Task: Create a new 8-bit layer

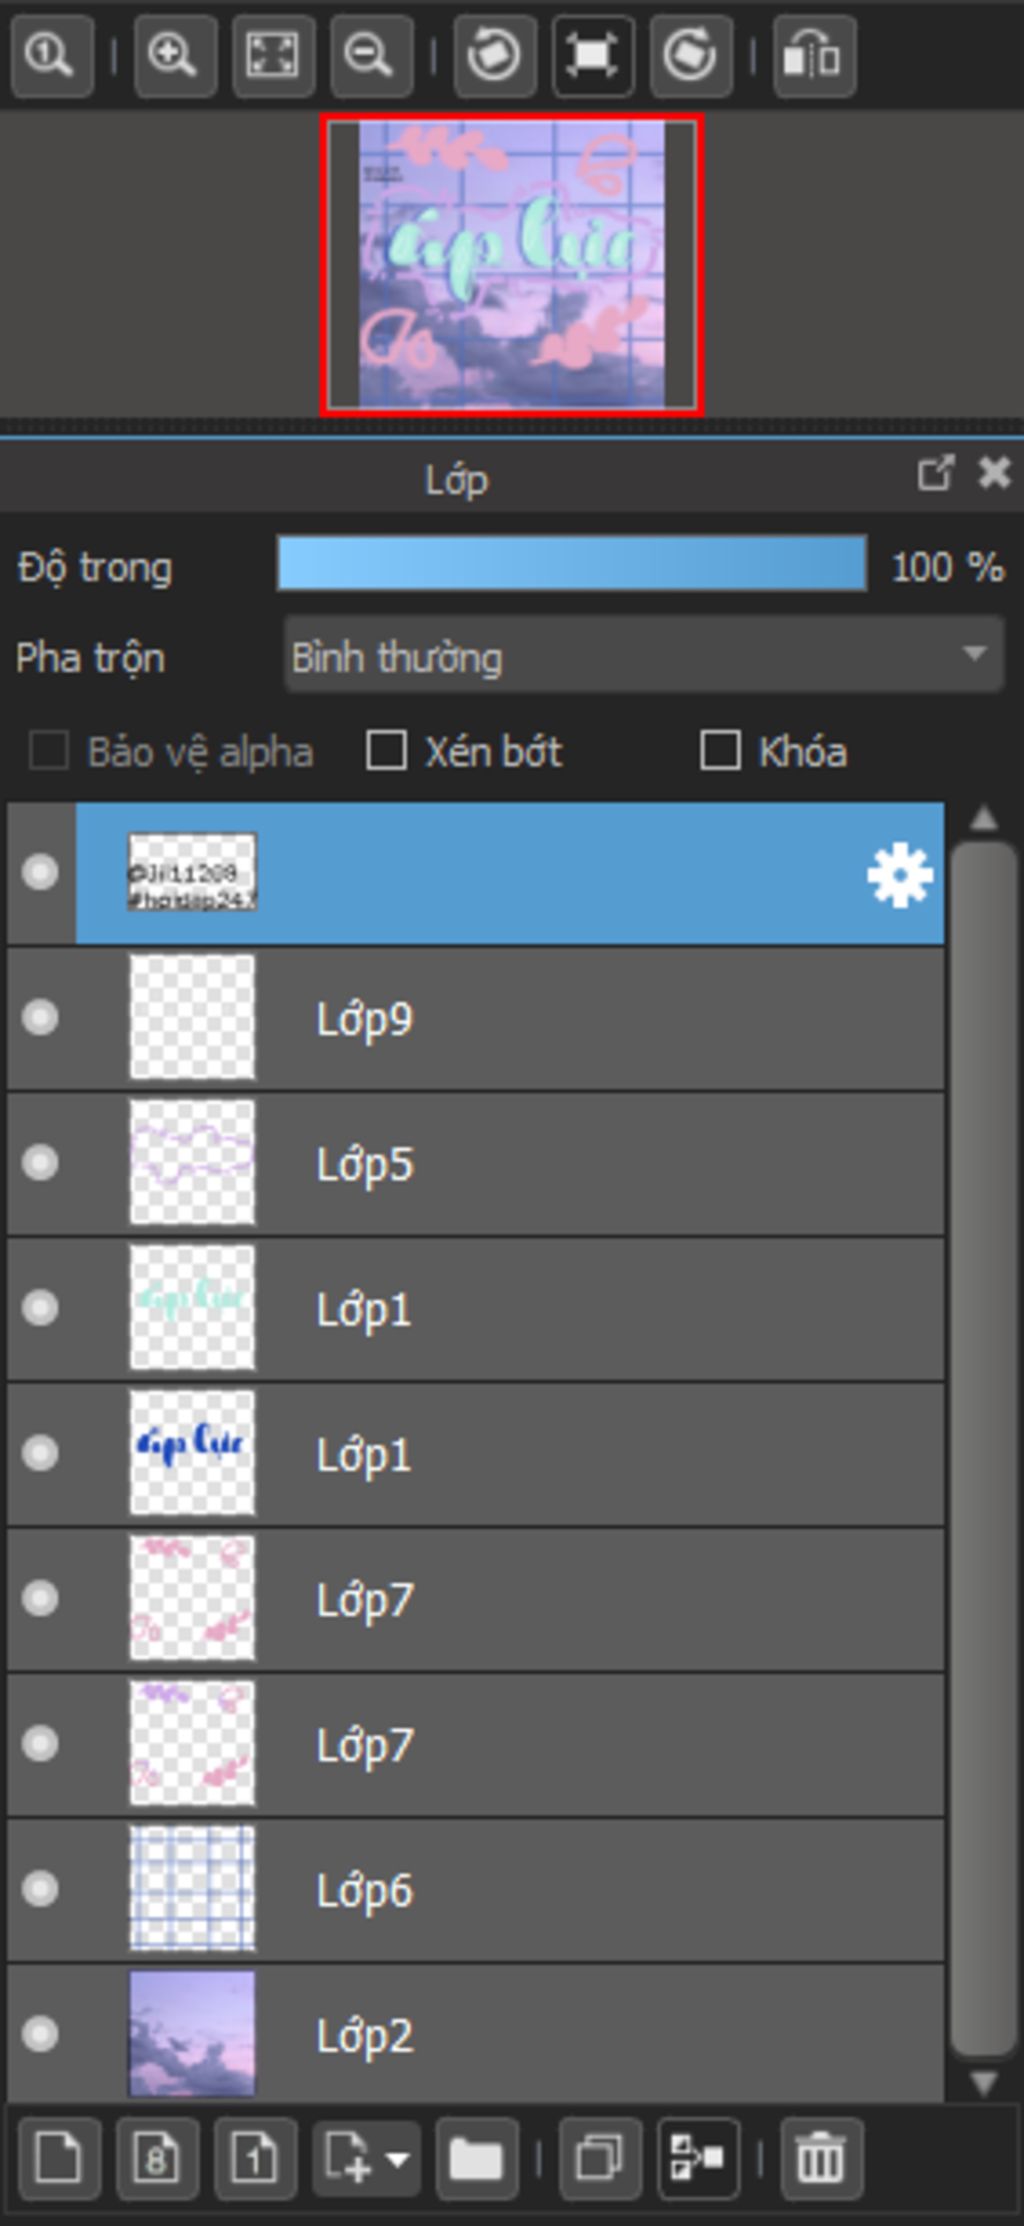Action: 157,2160
